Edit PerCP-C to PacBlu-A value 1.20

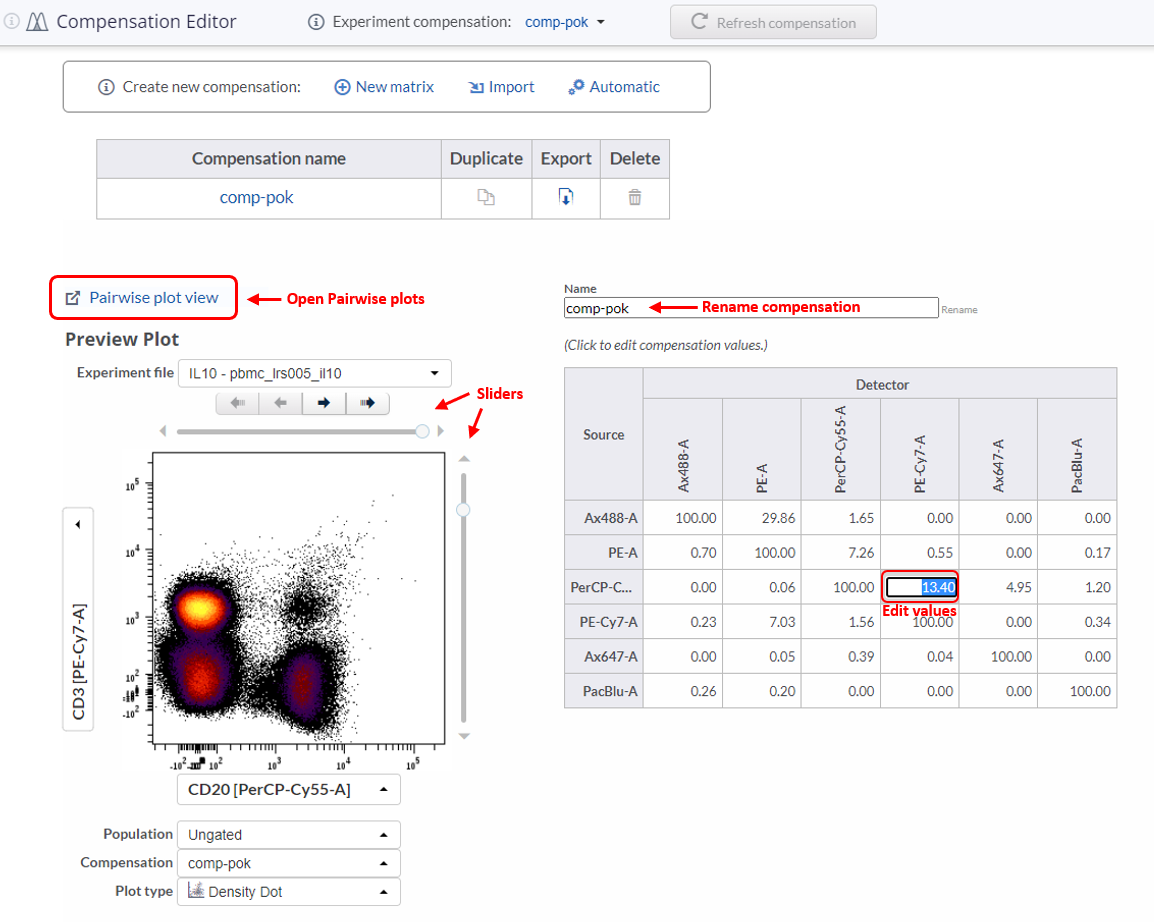pos(1077,587)
